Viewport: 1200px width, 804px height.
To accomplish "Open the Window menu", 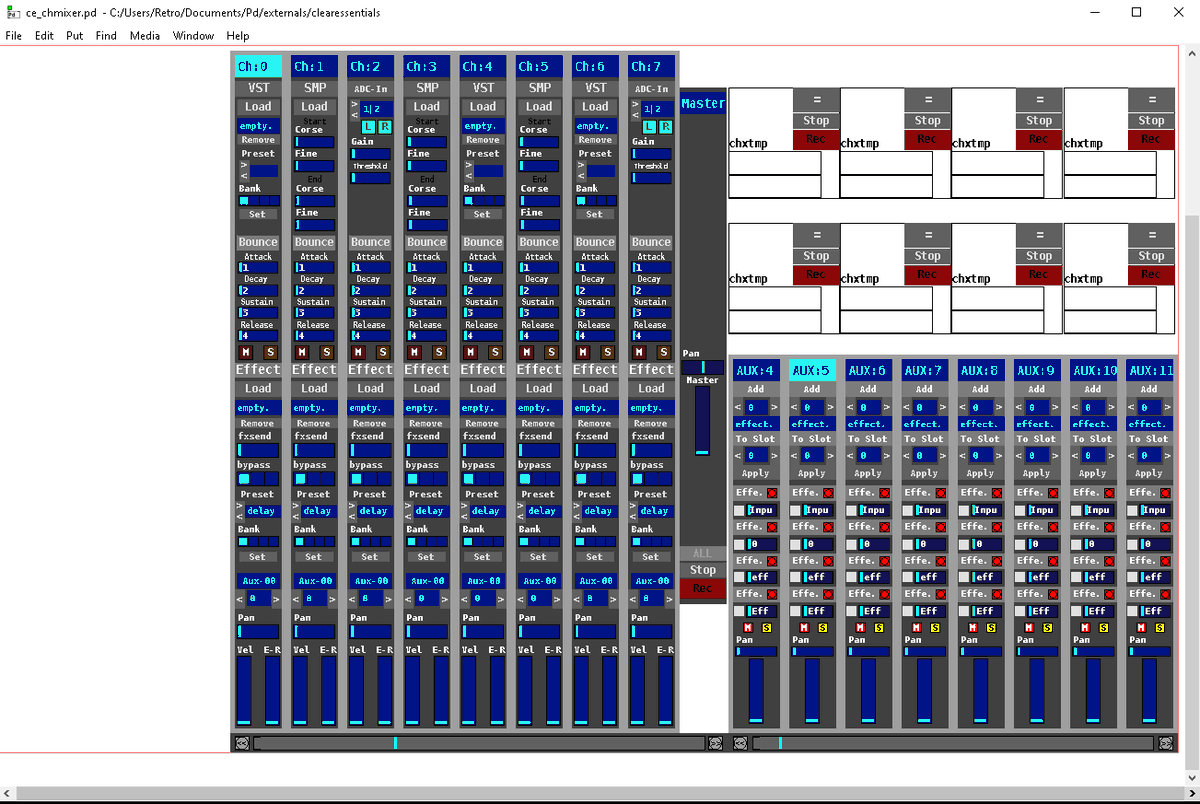I will (193, 36).
